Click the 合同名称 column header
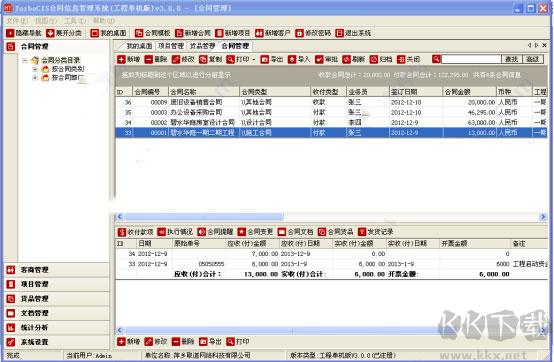Viewport: 554px width, 362px height. point(204,92)
